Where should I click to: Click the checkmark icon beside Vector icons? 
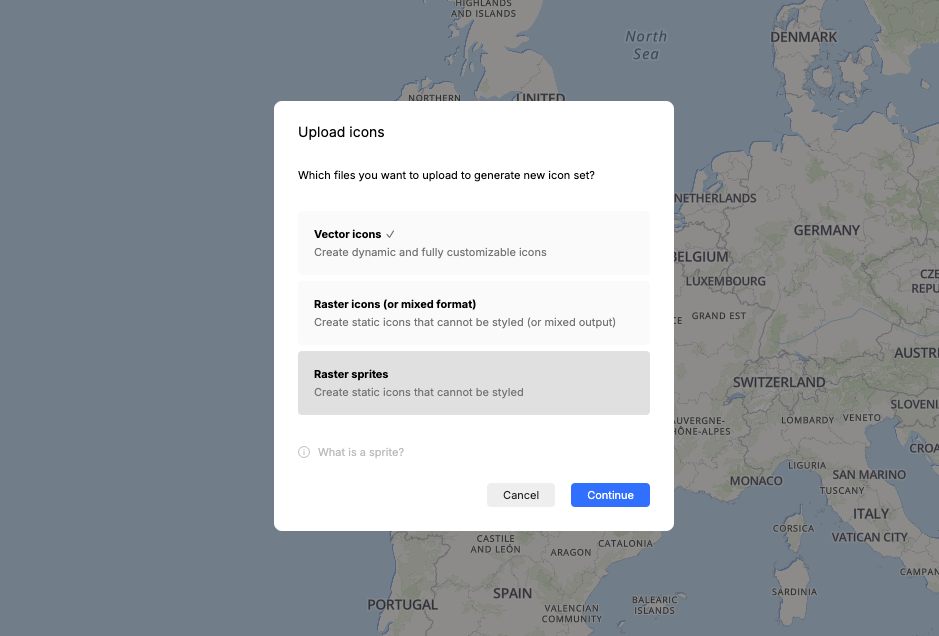pos(391,234)
